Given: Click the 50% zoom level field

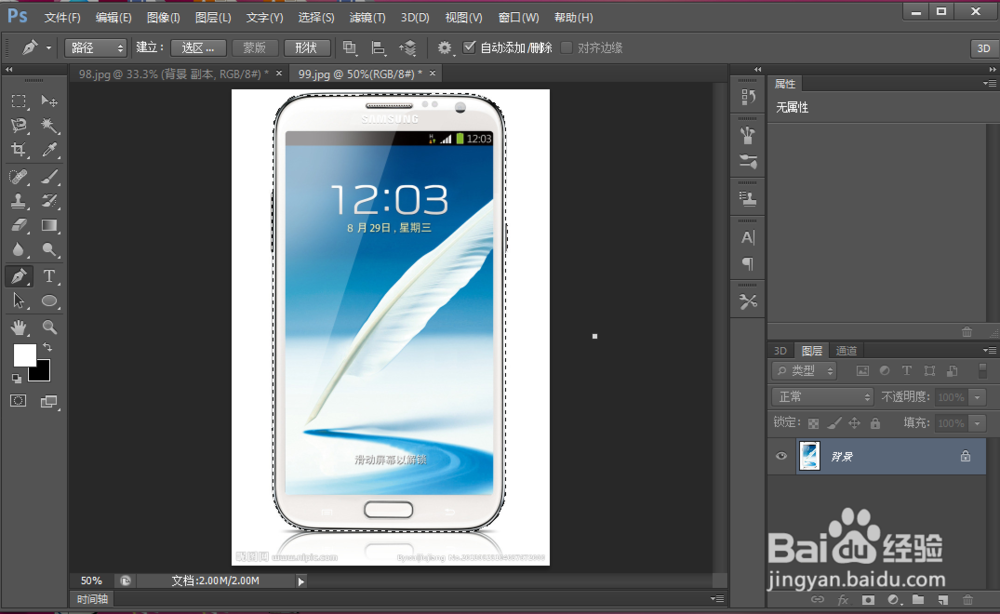Looking at the screenshot, I should (91, 581).
